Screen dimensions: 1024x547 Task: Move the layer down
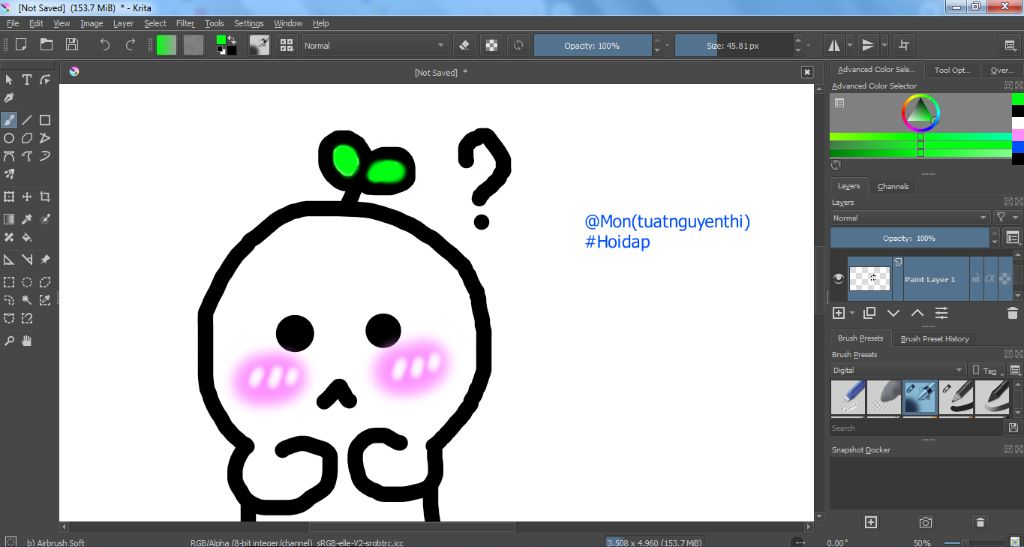click(x=893, y=313)
